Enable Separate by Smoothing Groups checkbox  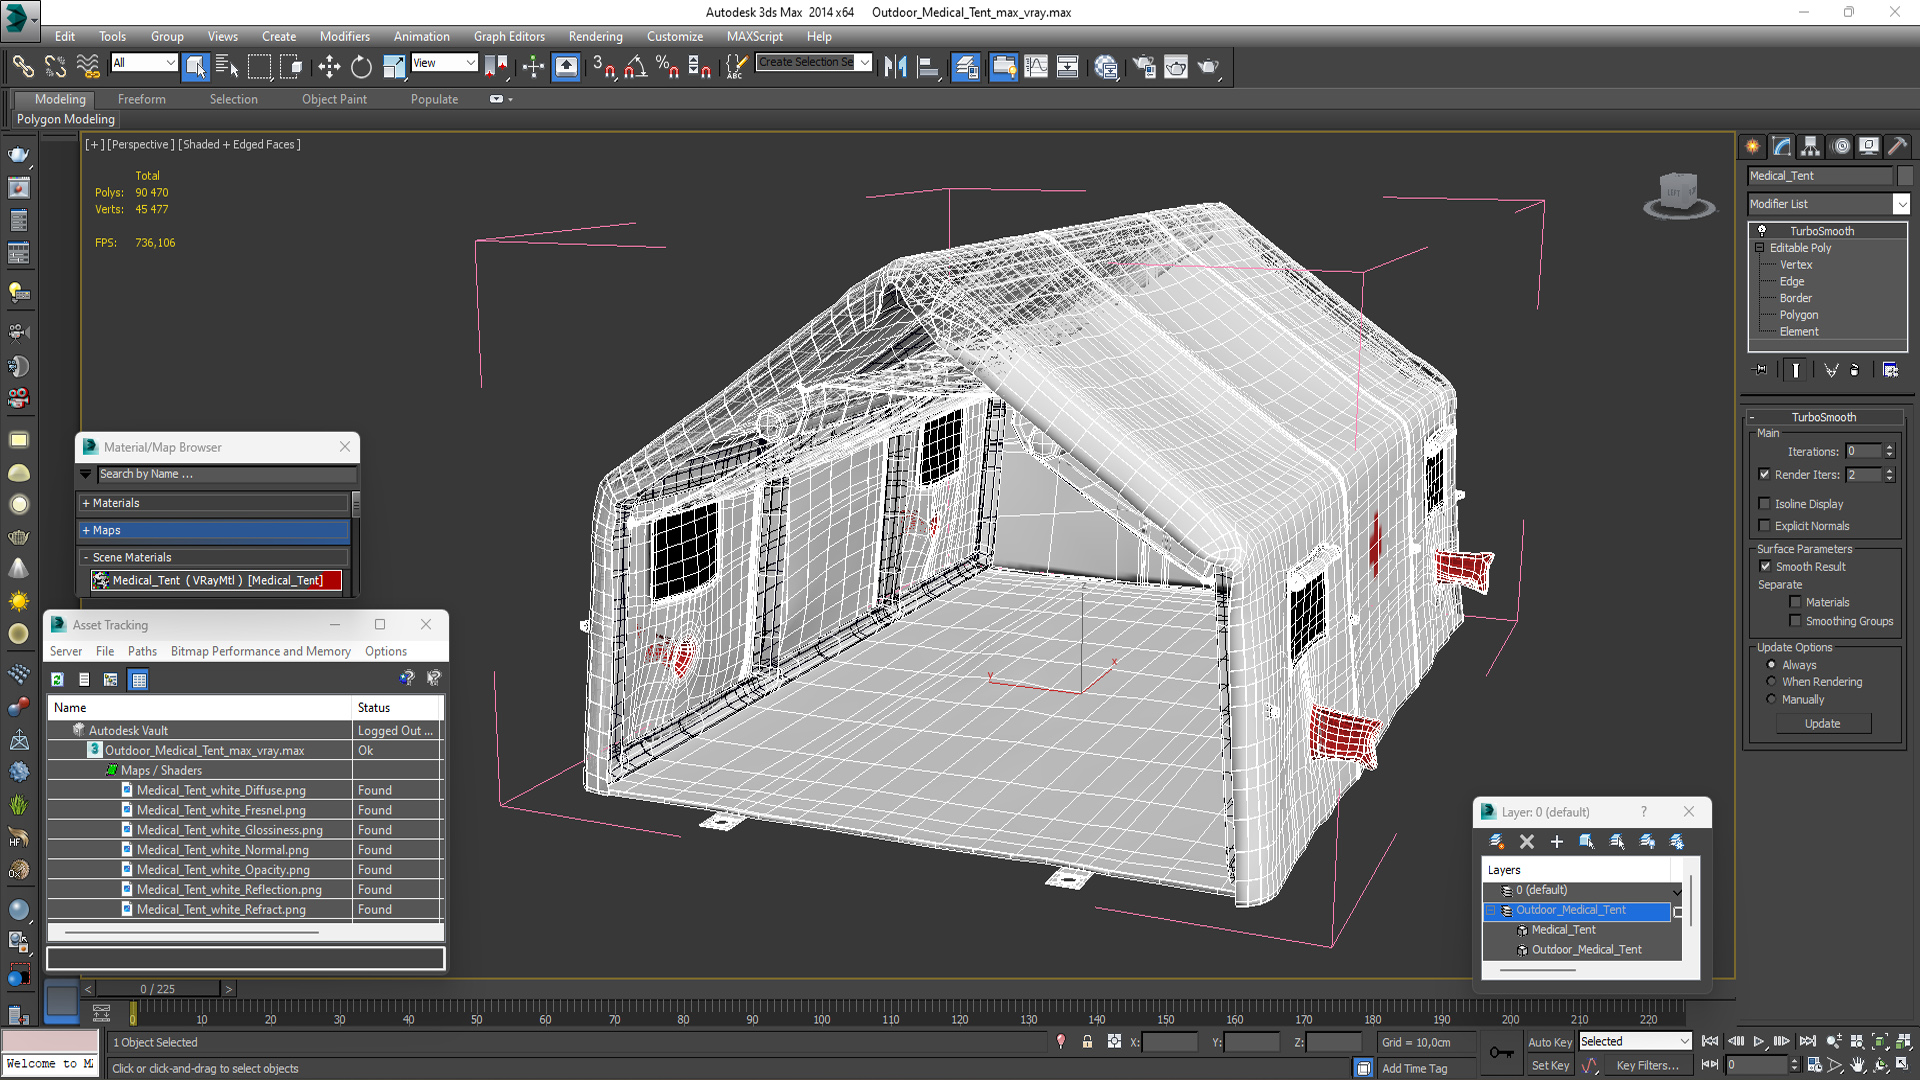(x=1795, y=621)
